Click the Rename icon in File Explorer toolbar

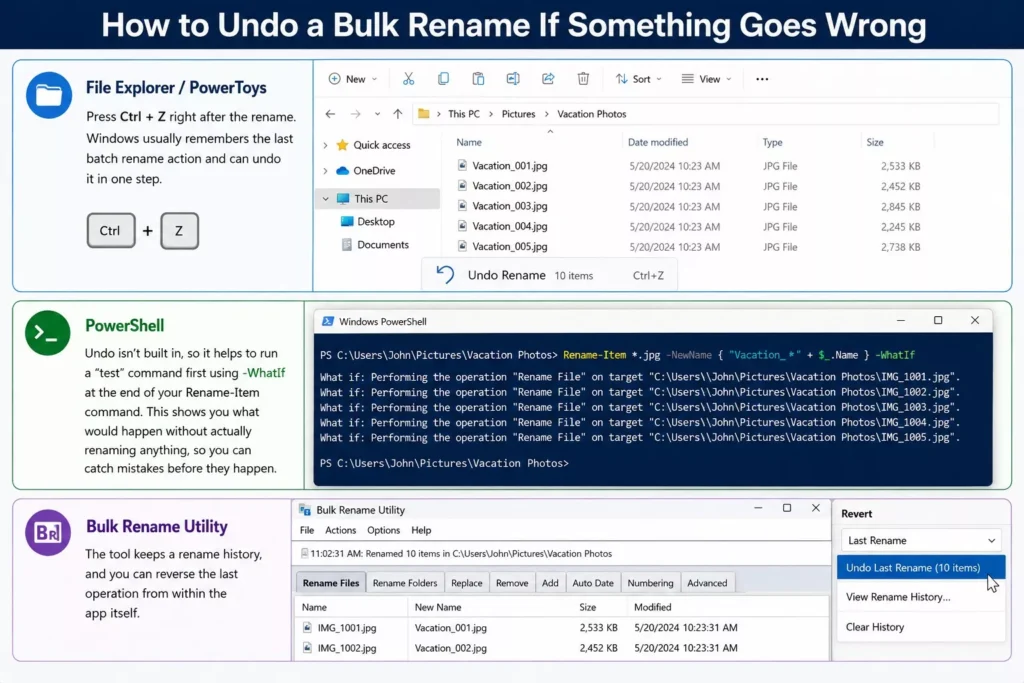pyautogui.click(x=513, y=79)
